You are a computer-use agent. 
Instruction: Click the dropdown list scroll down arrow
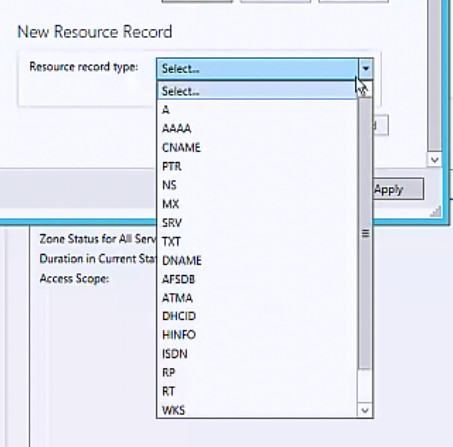365,410
